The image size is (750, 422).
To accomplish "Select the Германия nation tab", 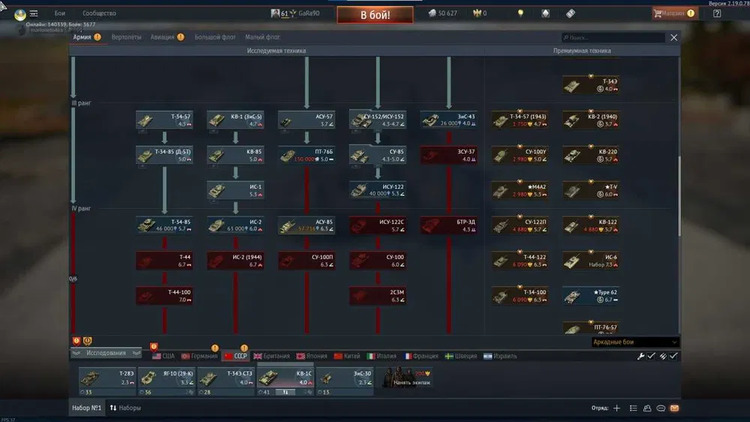I will tap(199, 356).
